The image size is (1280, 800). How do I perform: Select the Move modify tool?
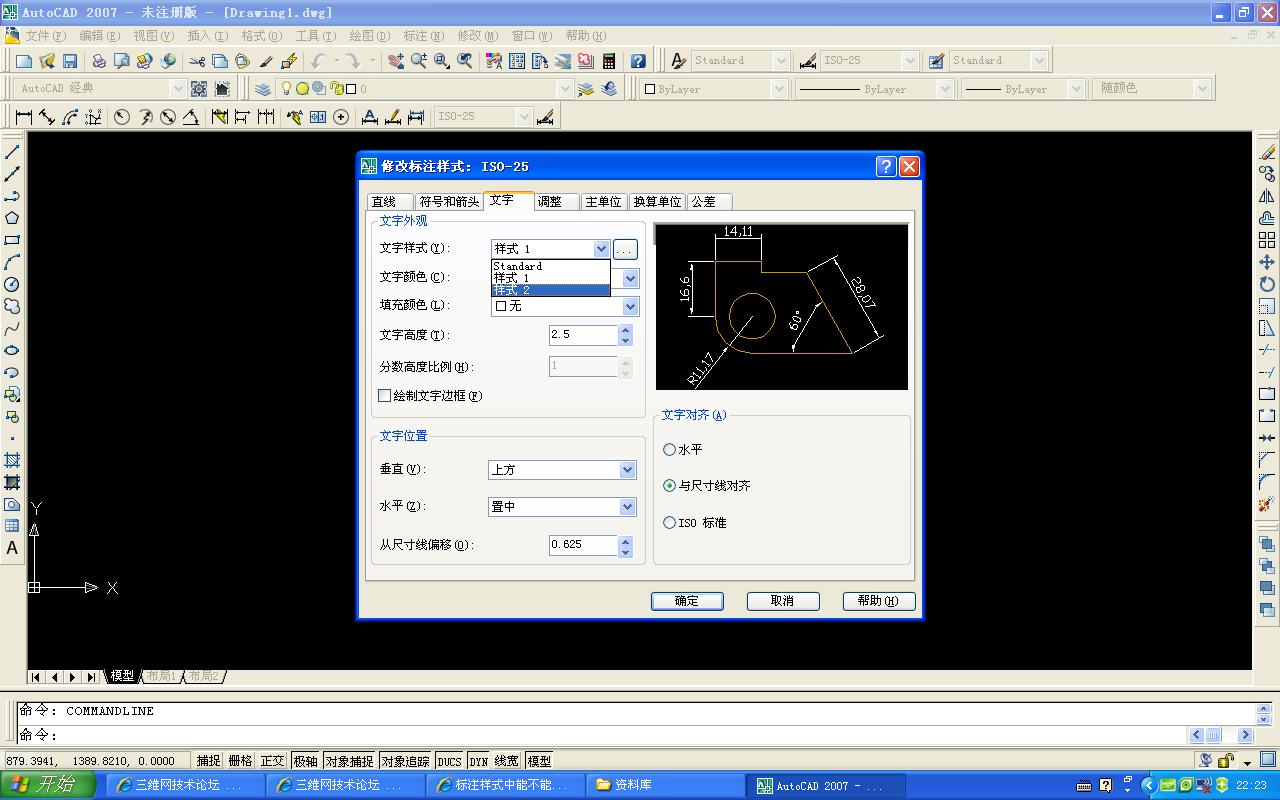coord(1267,262)
